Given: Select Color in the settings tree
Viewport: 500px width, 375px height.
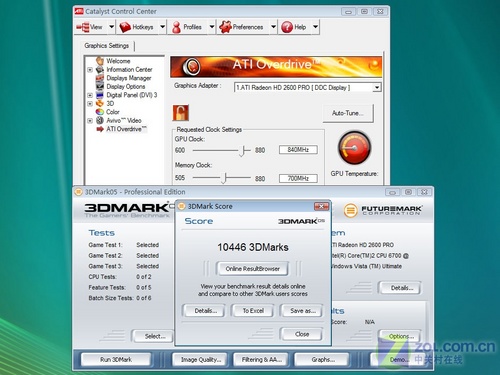Looking at the screenshot, I should pos(113,112).
